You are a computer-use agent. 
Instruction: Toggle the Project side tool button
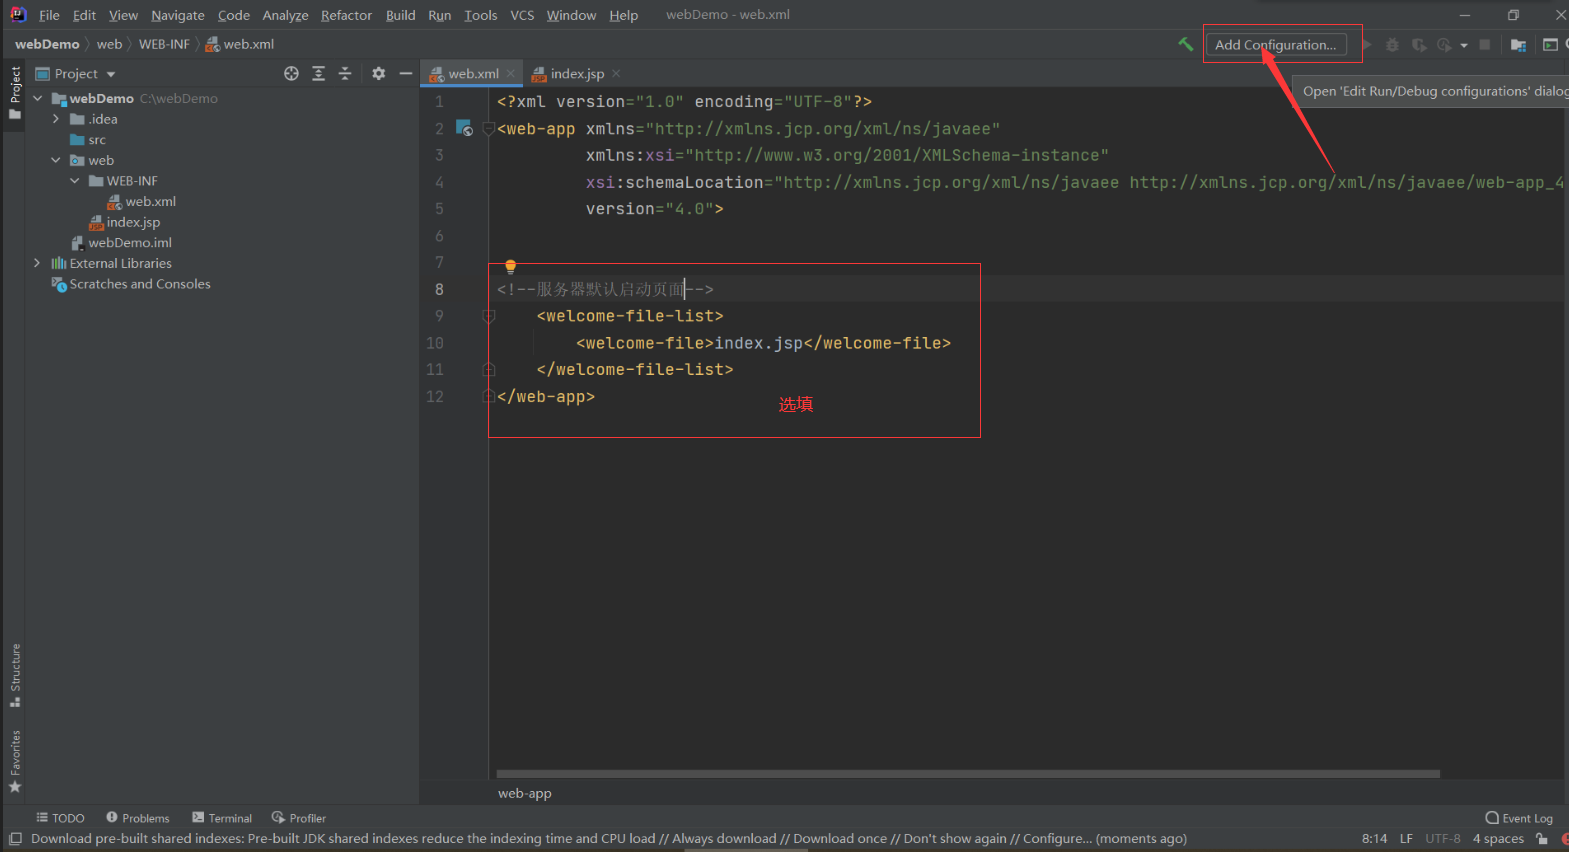point(14,92)
